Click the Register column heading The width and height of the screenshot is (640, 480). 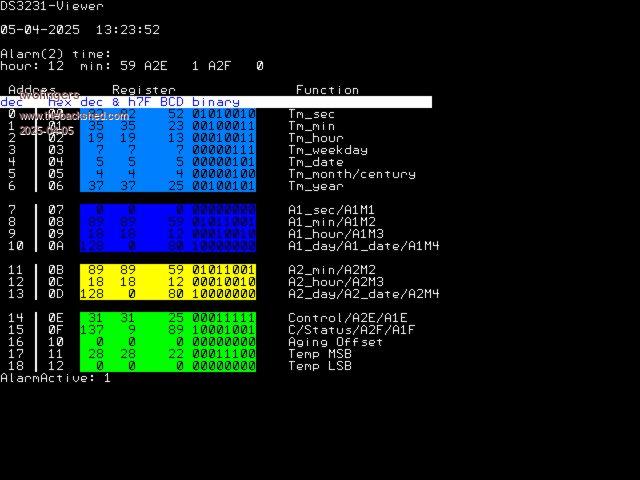(143, 90)
